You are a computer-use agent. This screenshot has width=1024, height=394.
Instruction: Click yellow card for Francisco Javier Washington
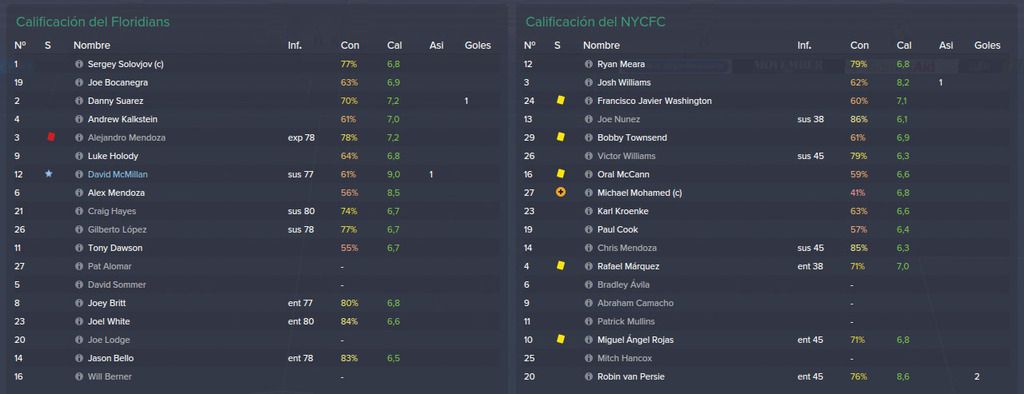[560, 101]
